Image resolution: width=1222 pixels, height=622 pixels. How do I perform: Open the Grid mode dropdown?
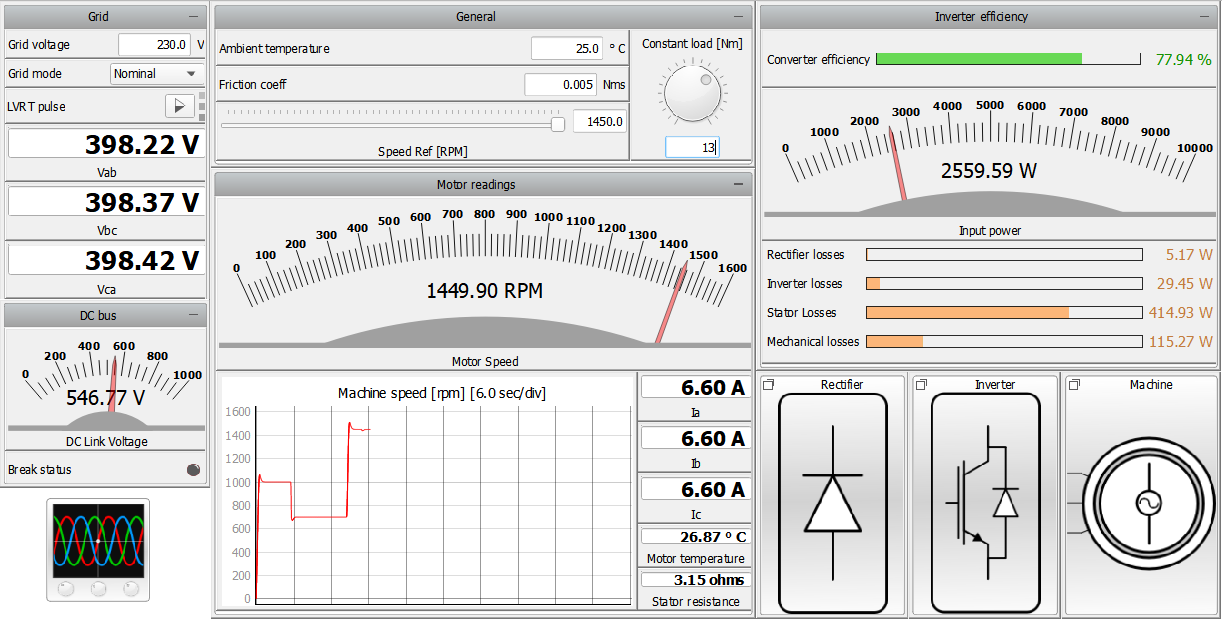pyautogui.click(x=156, y=74)
